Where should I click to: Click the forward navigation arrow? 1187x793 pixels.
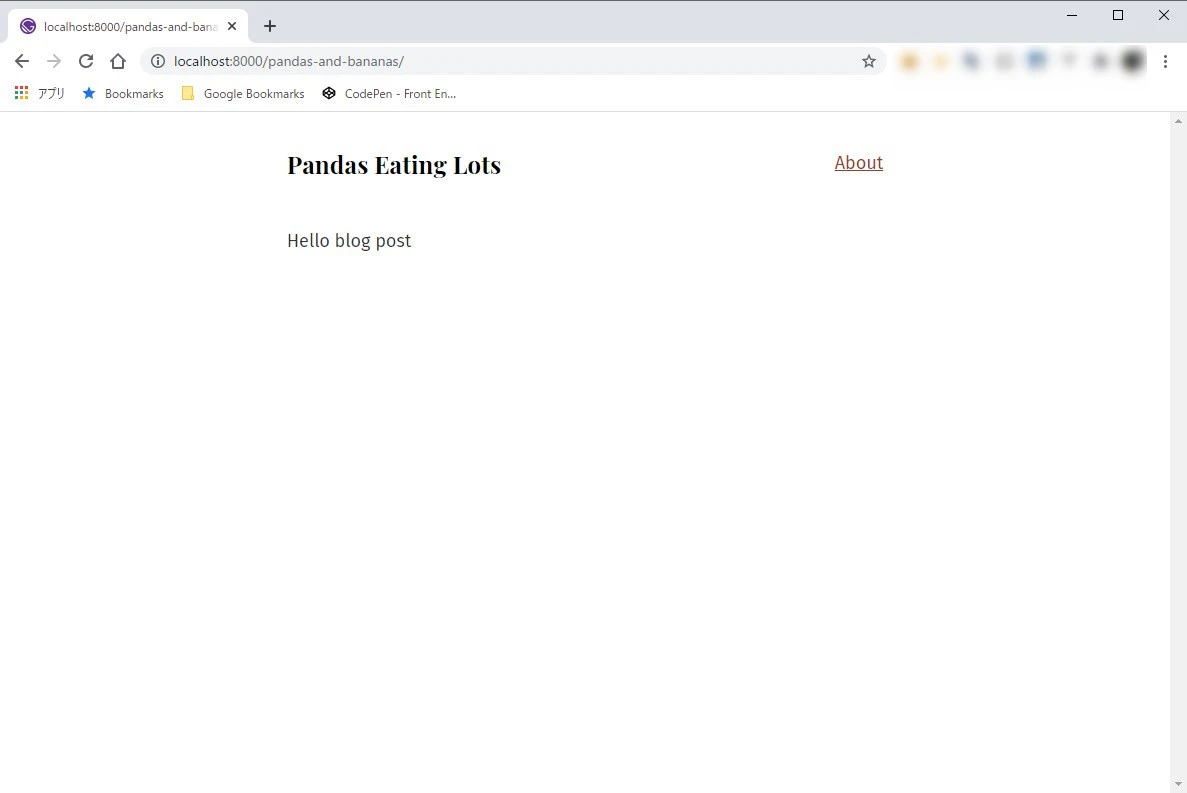(x=54, y=61)
